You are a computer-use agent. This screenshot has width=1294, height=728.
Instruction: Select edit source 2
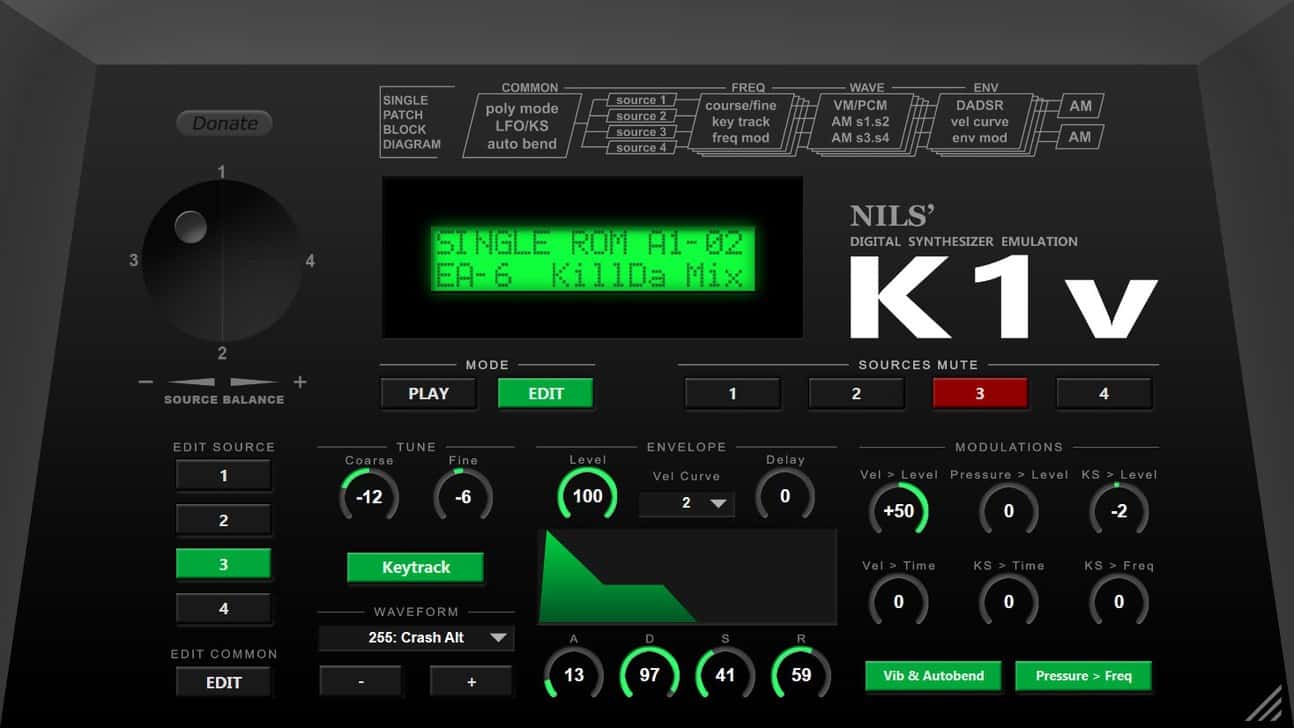click(223, 520)
